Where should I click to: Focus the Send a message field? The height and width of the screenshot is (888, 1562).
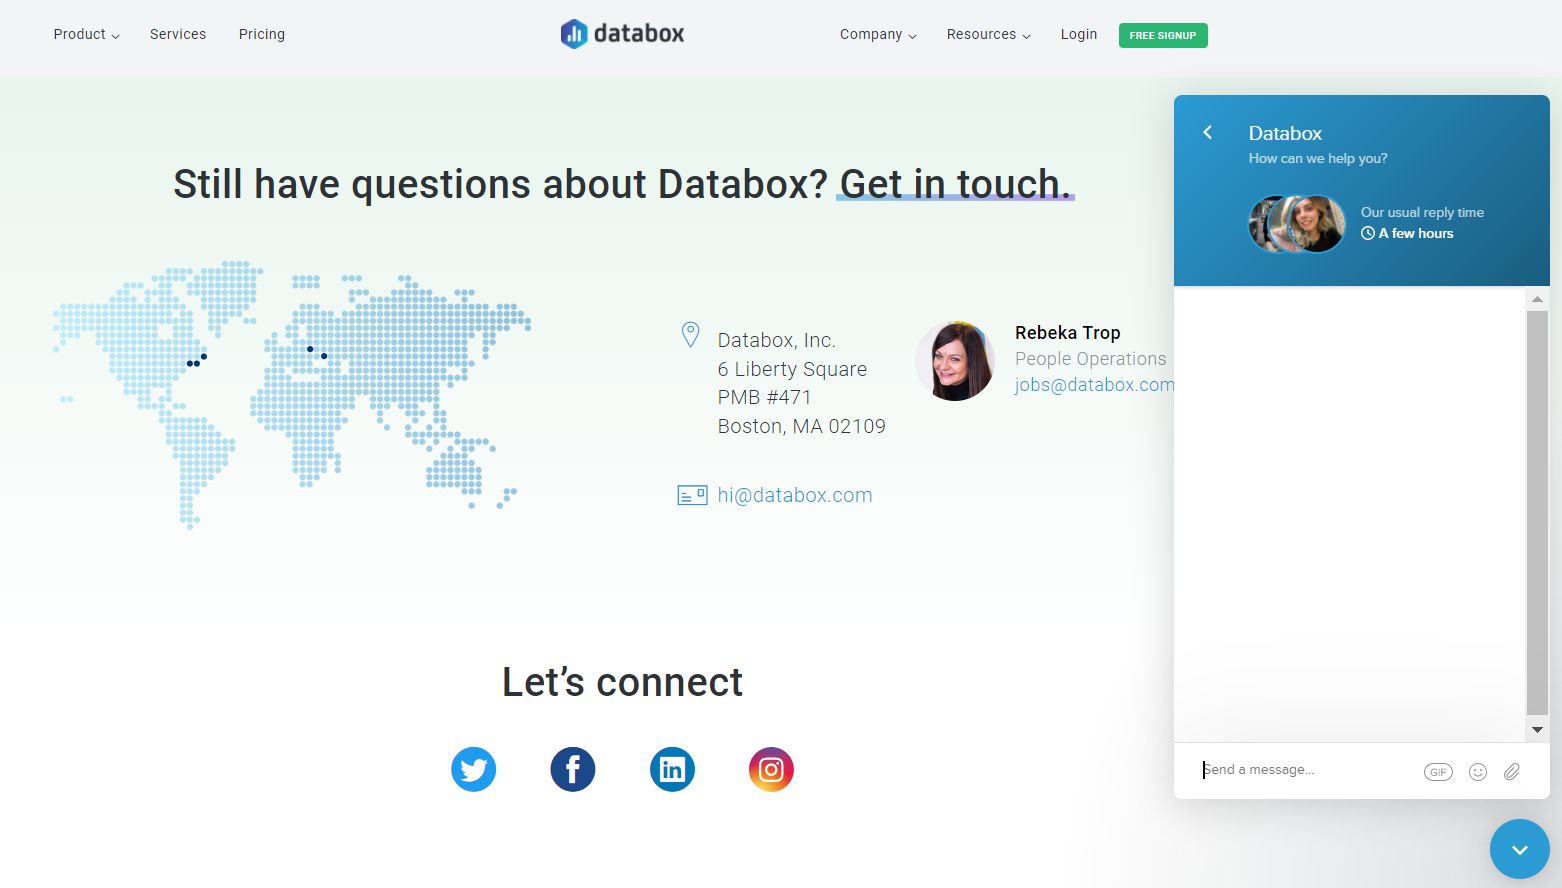[1305, 770]
